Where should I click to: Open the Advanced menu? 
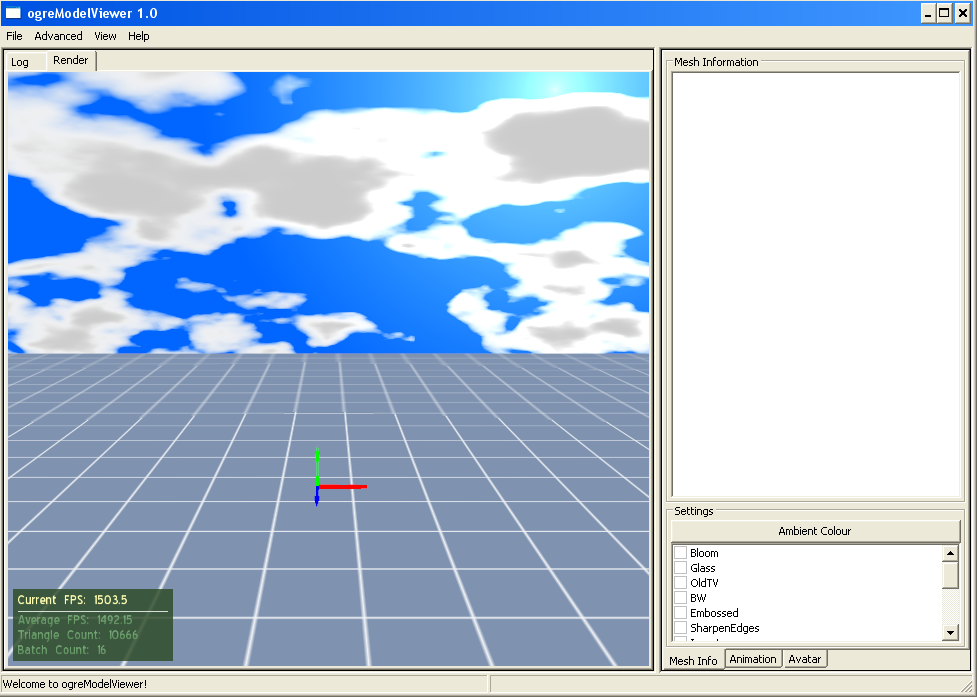click(58, 36)
